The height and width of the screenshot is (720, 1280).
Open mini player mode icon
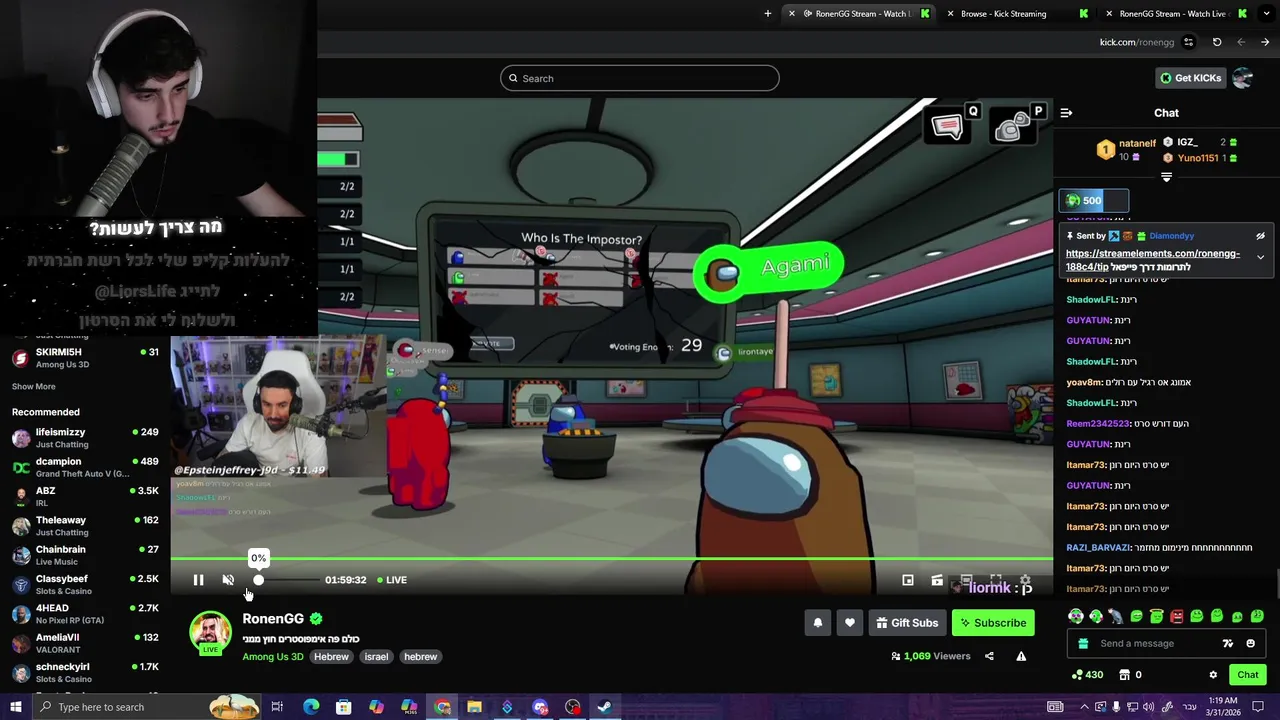pyautogui.click(x=907, y=580)
